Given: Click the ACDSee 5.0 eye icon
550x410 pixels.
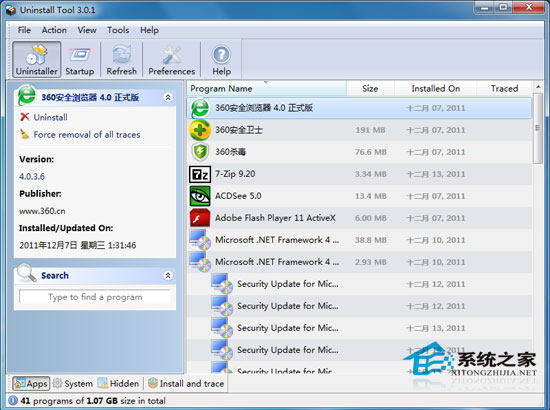Looking at the screenshot, I should coord(200,196).
